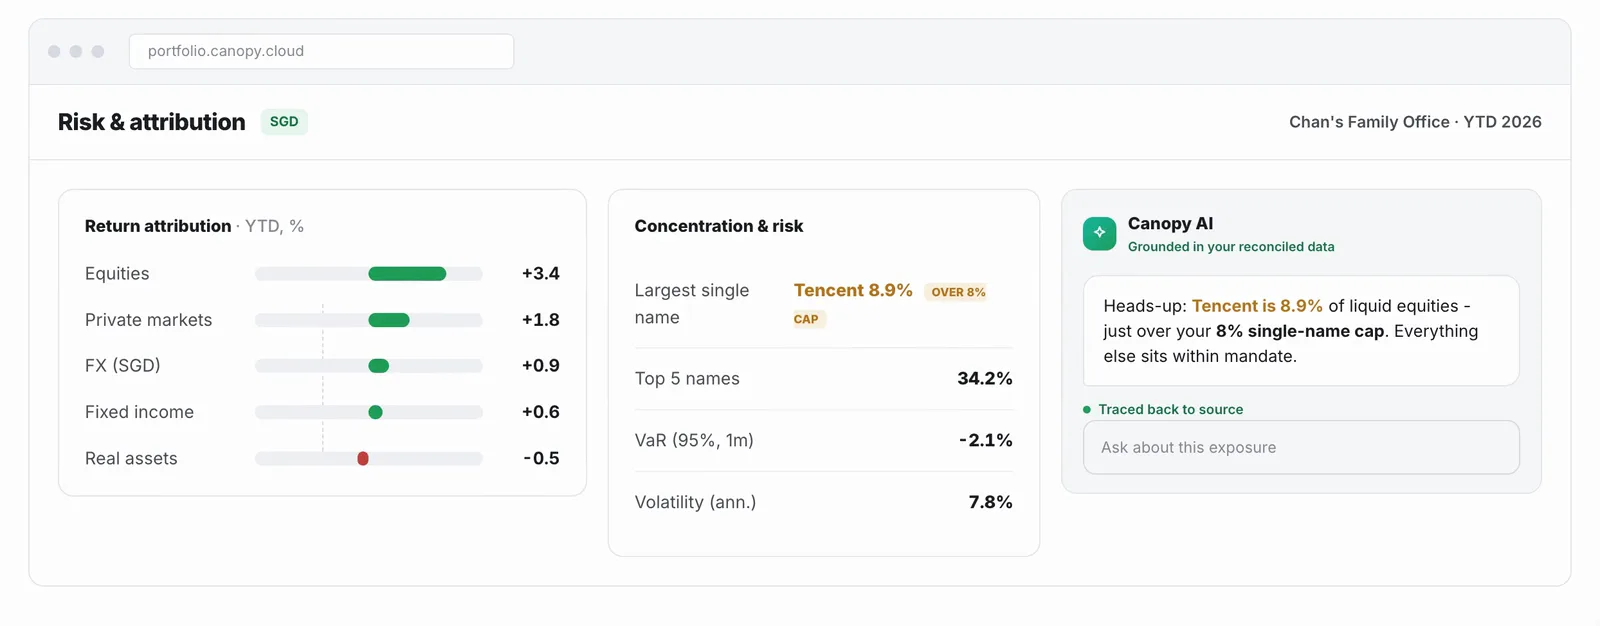Click the SGD currency badge
The height and width of the screenshot is (626, 1600).
[284, 122]
